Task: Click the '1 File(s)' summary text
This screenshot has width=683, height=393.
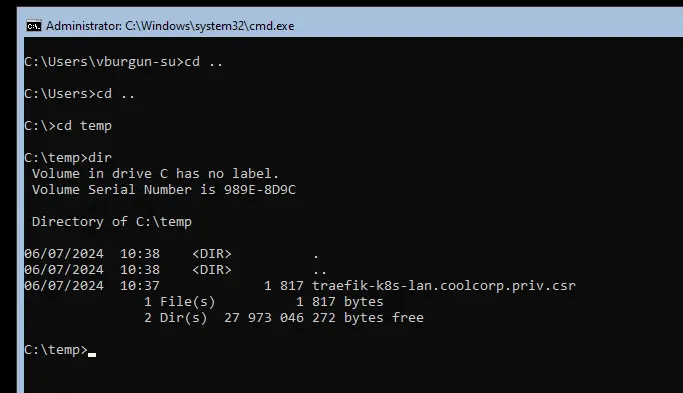Action: point(179,302)
